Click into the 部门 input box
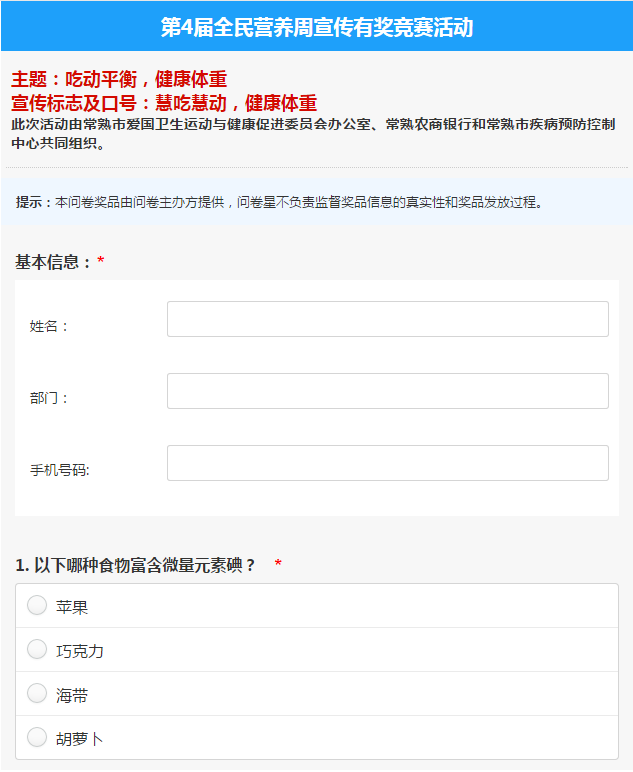Image resolution: width=633 pixels, height=772 pixels. click(x=388, y=391)
